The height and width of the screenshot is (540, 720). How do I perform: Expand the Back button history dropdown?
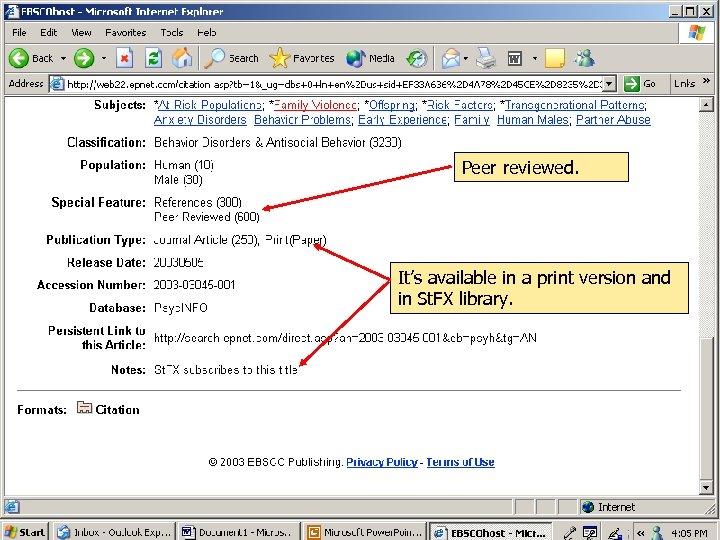point(63,58)
